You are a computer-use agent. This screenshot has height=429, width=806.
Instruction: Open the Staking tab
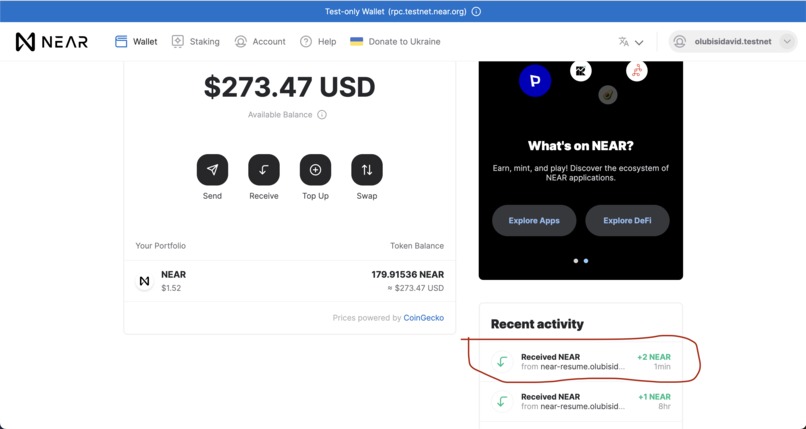(195, 42)
